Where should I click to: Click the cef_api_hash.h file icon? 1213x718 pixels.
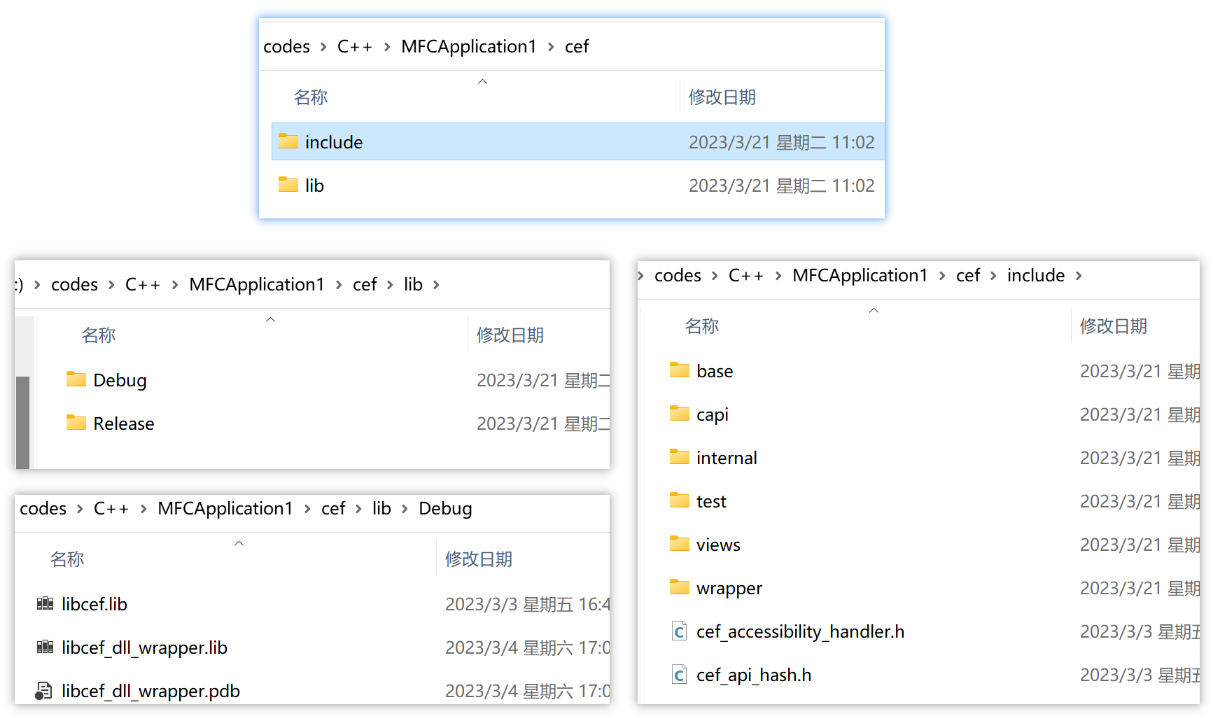(680, 675)
